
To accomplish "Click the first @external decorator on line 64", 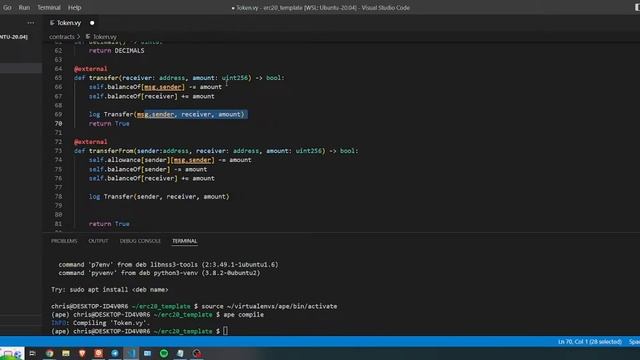I will [x=91, y=69].
